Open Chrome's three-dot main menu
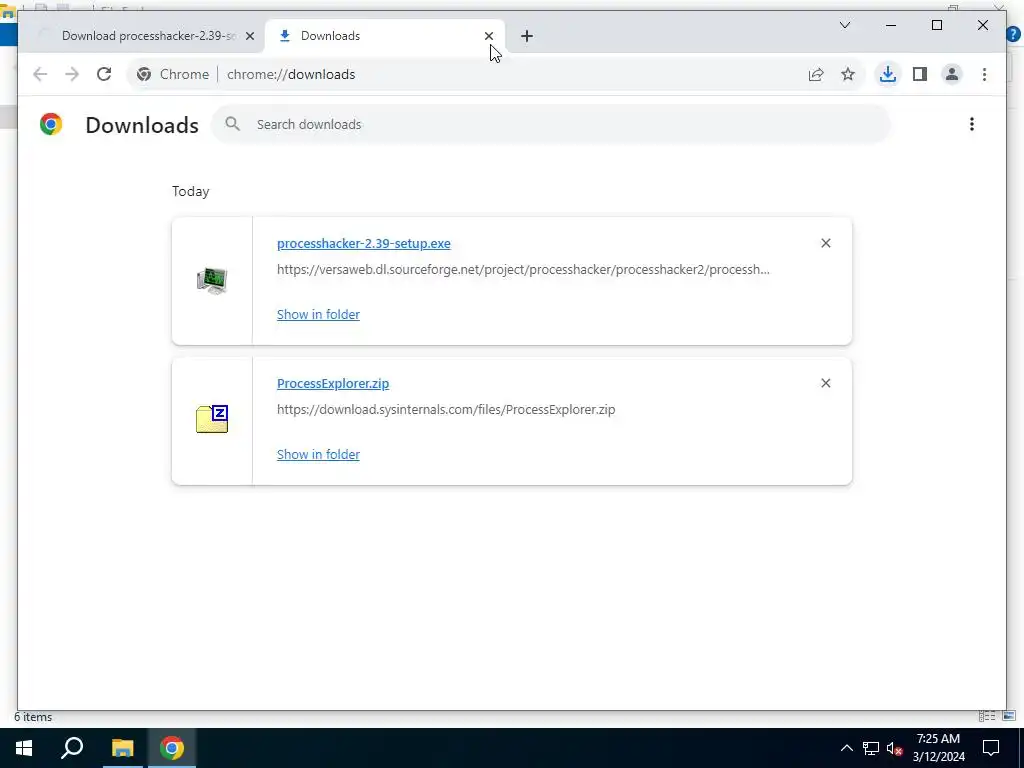 point(984,74)
